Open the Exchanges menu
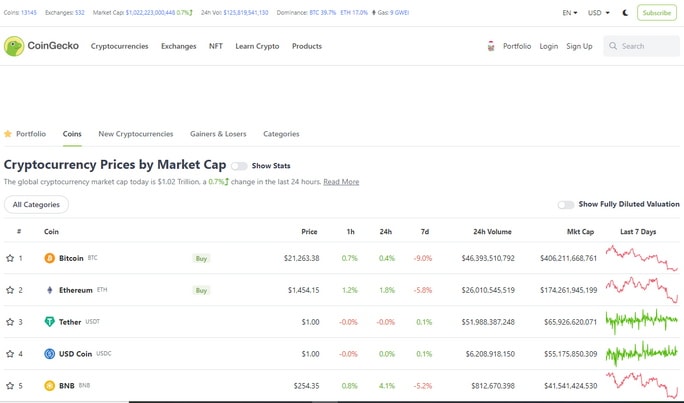 coord(178,46)
